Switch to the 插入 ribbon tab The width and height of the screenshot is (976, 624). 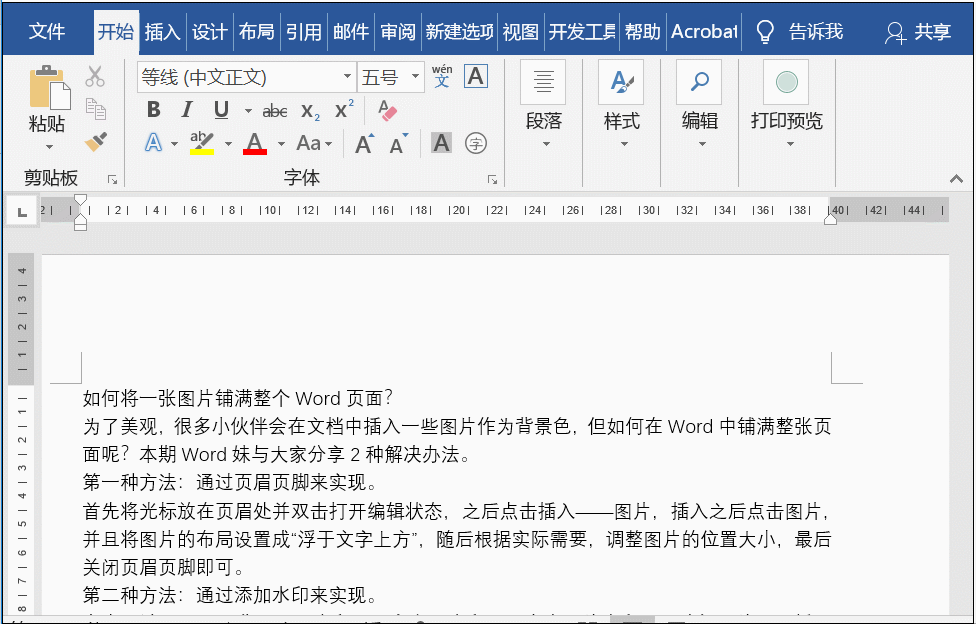tap(163, 31)
